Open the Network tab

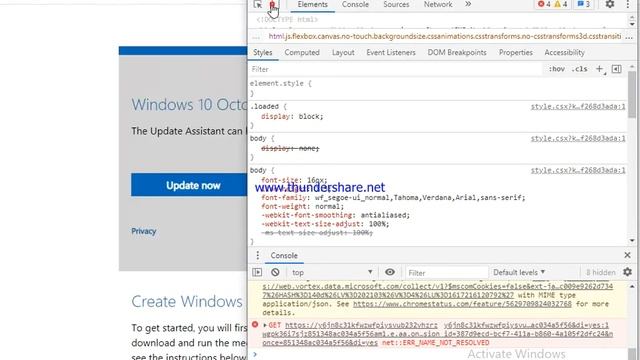click(438, 4)
